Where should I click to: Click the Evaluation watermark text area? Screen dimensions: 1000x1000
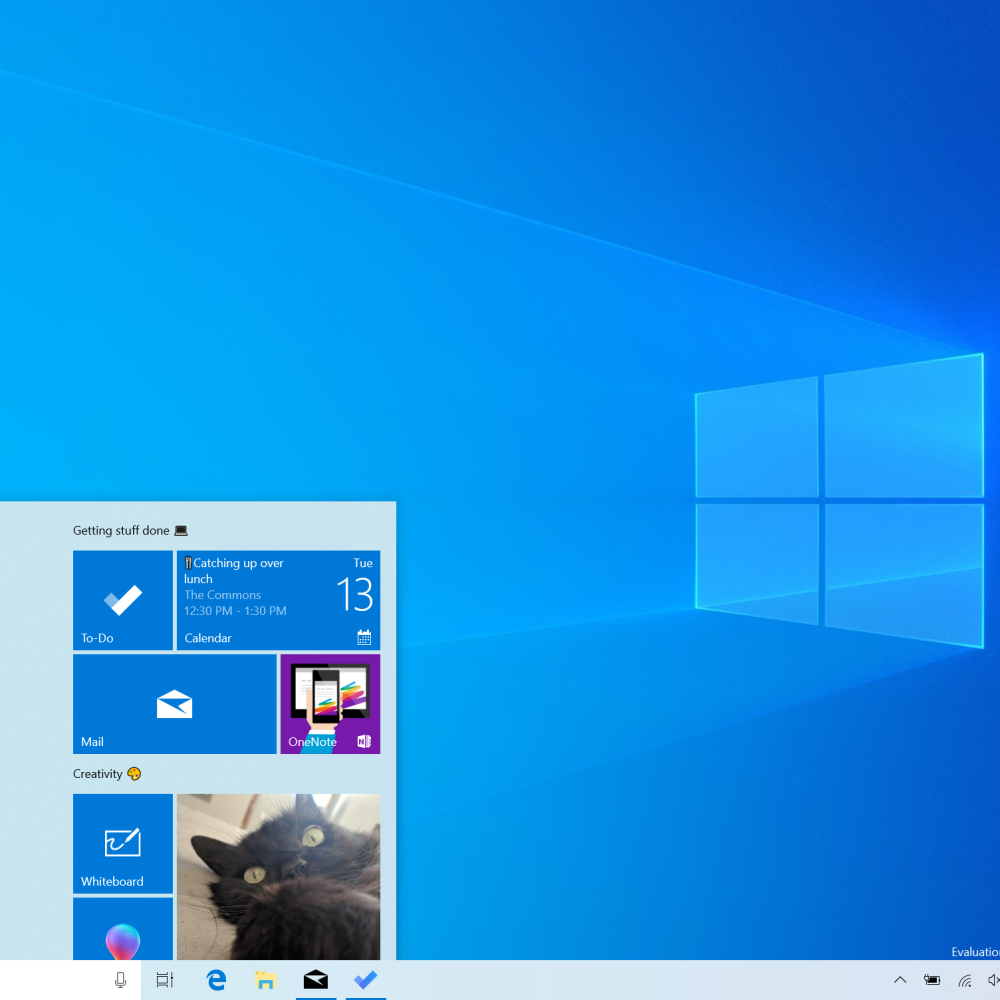tap(975, 952)
